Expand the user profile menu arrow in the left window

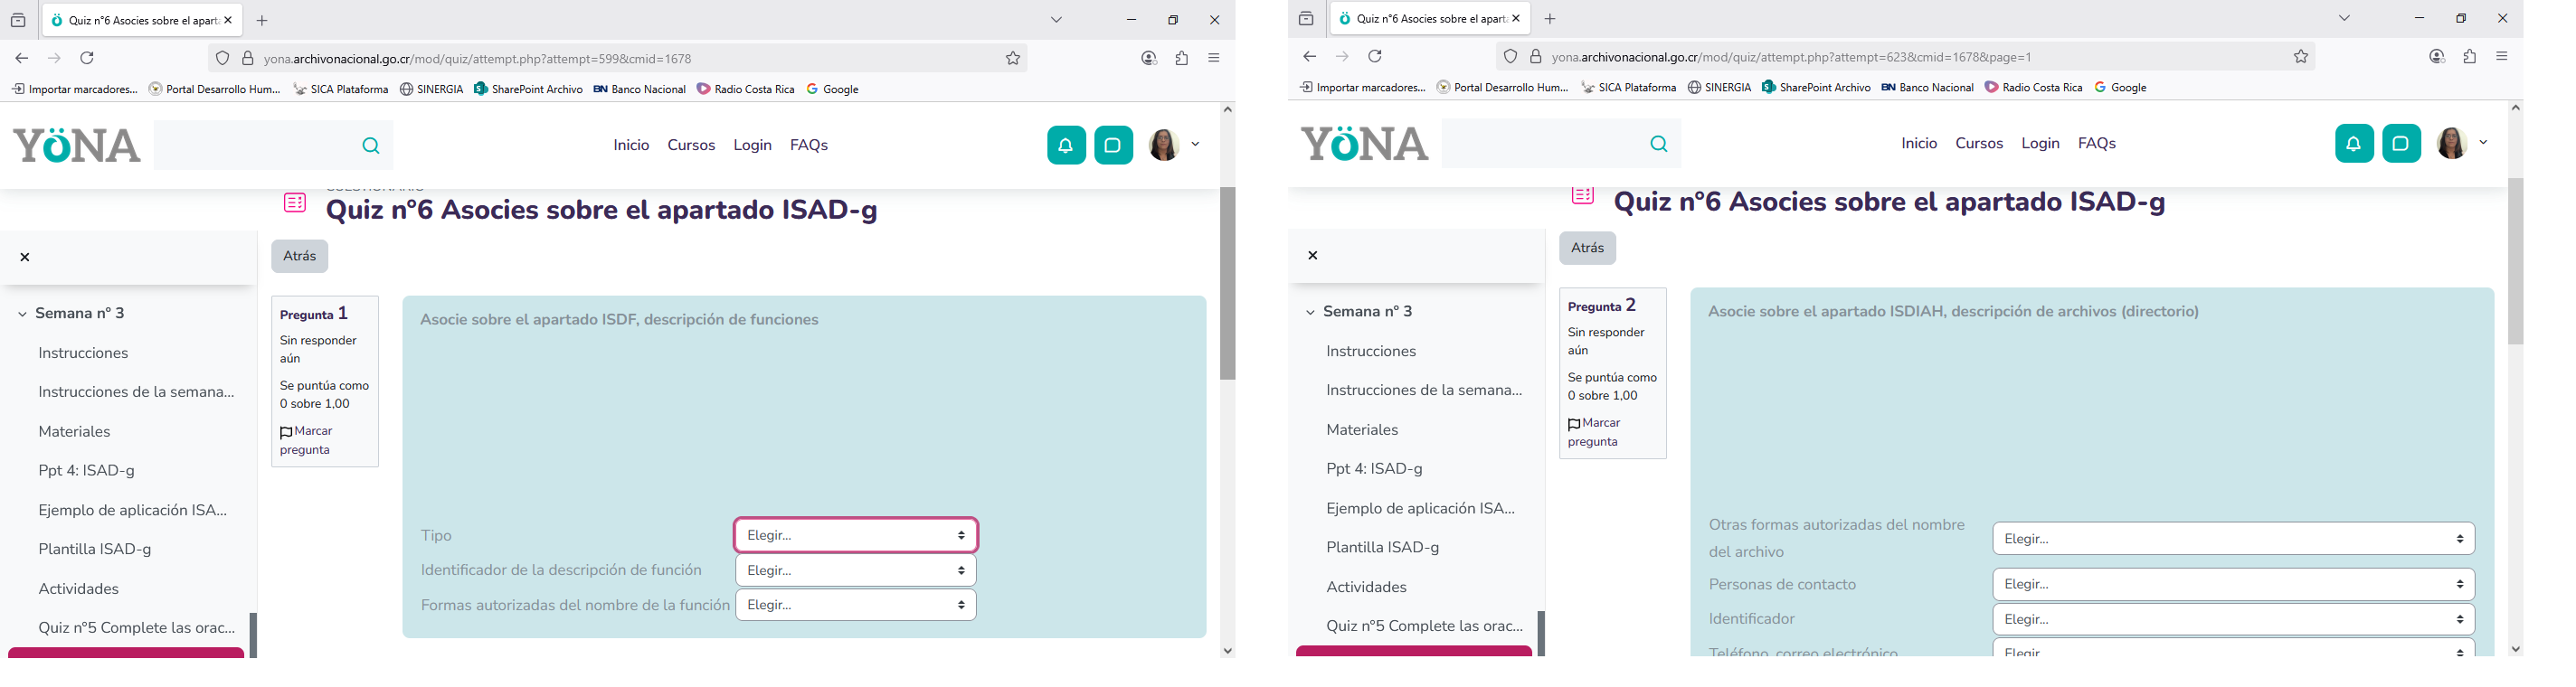pyautogui.click(x=1195, y=145)
